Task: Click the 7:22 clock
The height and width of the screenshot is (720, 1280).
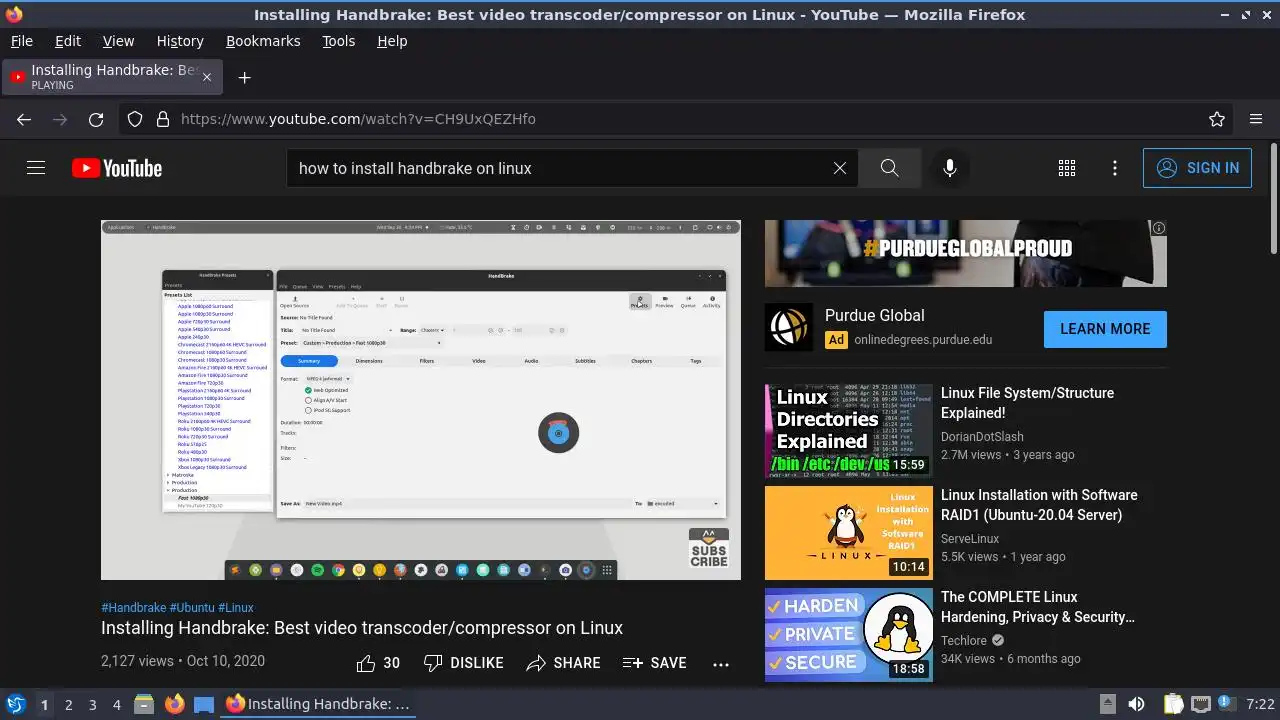Action: (x=1260, y=704)
